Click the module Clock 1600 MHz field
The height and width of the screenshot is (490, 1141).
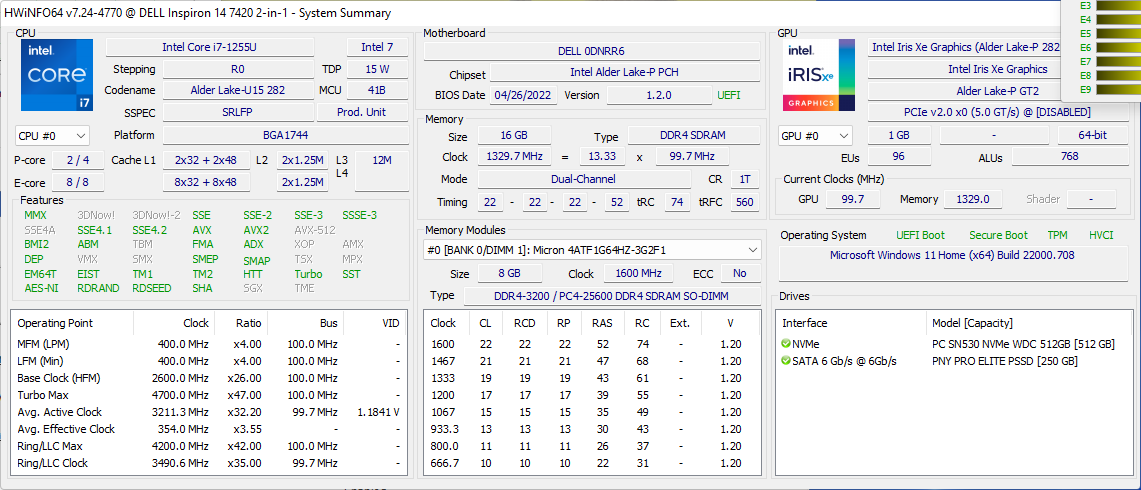point(637,274)
